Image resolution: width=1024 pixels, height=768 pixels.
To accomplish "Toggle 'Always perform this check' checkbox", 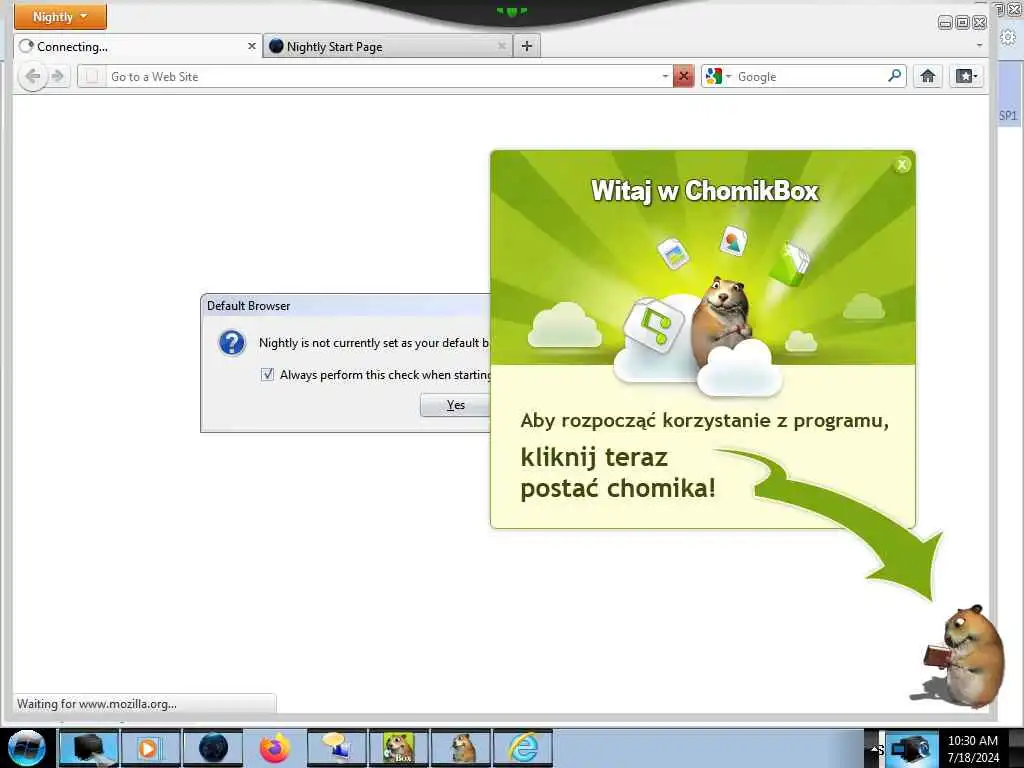I will (267, 374).
